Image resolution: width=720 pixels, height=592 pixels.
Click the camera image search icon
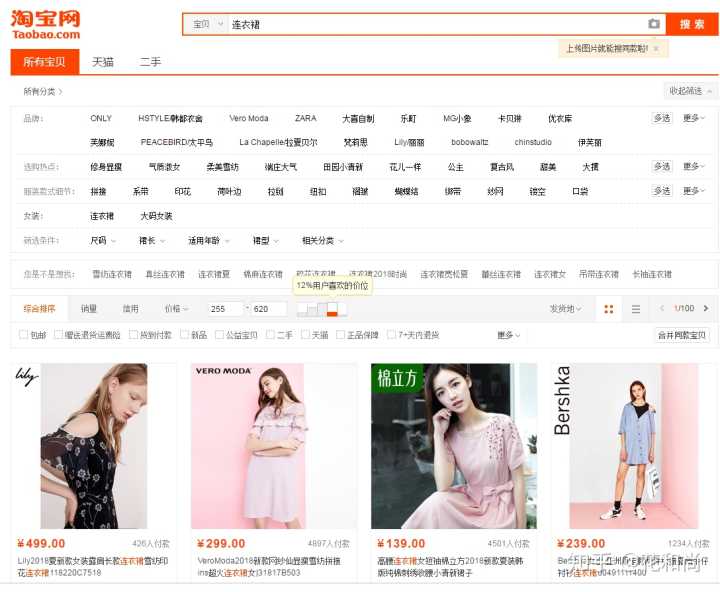(654, 24)
